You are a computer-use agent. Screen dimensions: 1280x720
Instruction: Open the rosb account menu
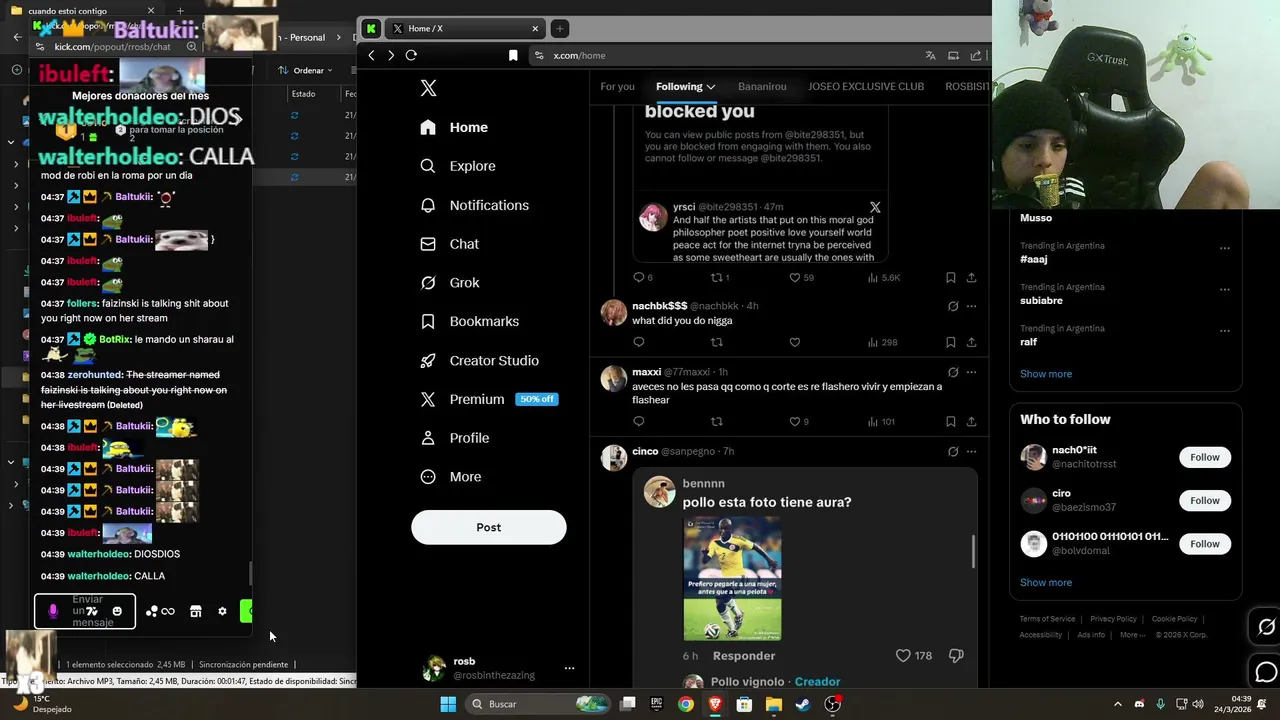pyautogui.click(x=569, y=668)
